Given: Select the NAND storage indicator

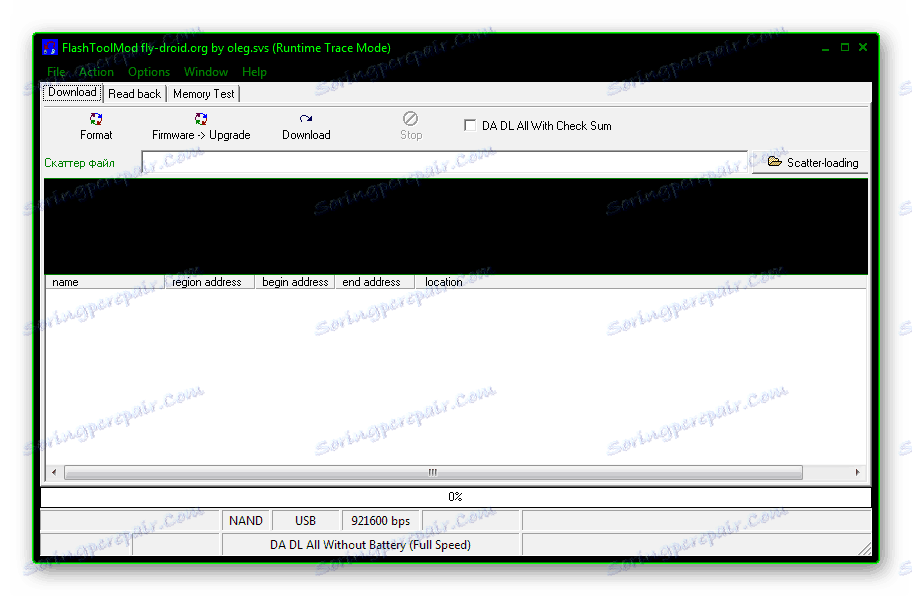Looking at the screenshot, I should [246, 520].
